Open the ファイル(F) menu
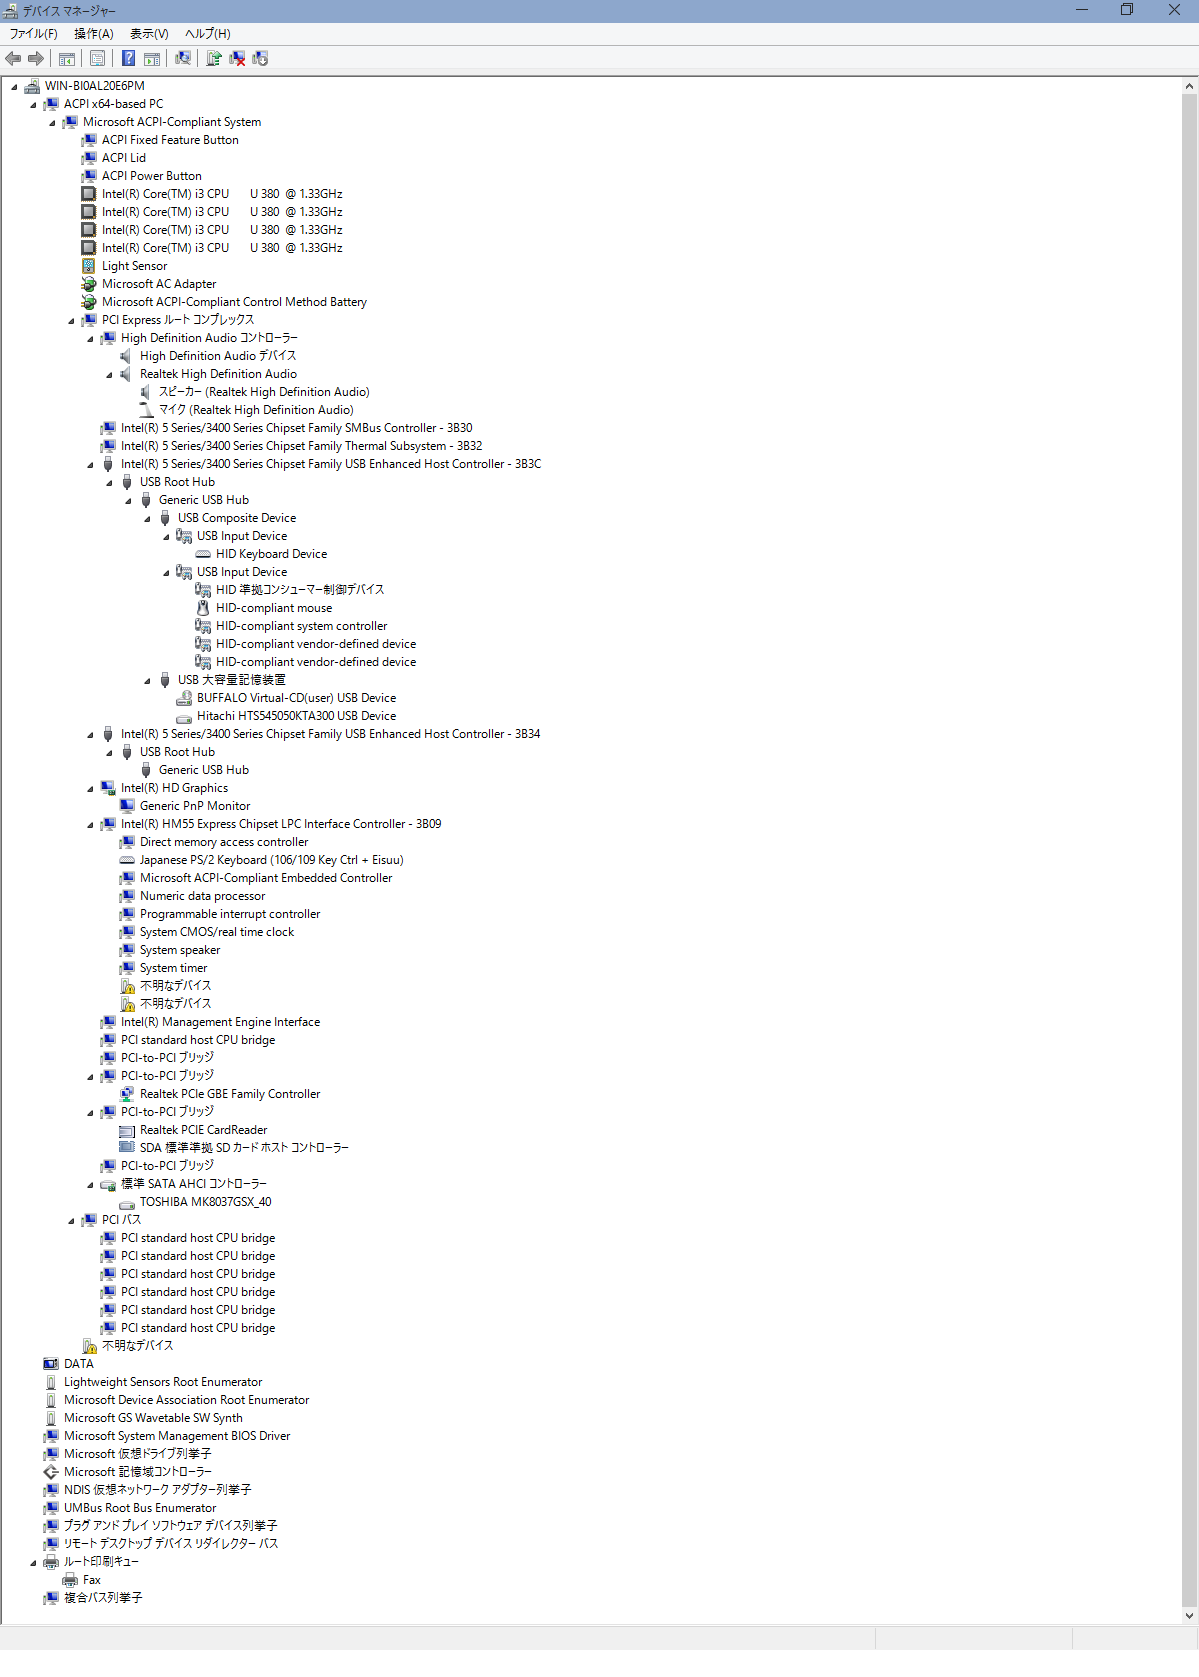Image resolution: width=1199 pixels, height=1677 pixels. pyautogui.click(x=33, y=34)
